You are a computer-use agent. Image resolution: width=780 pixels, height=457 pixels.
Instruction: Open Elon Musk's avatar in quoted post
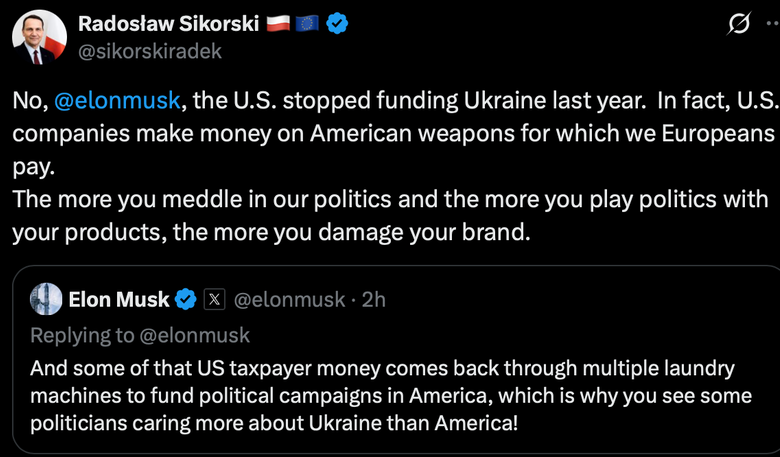tap(46, 299)
